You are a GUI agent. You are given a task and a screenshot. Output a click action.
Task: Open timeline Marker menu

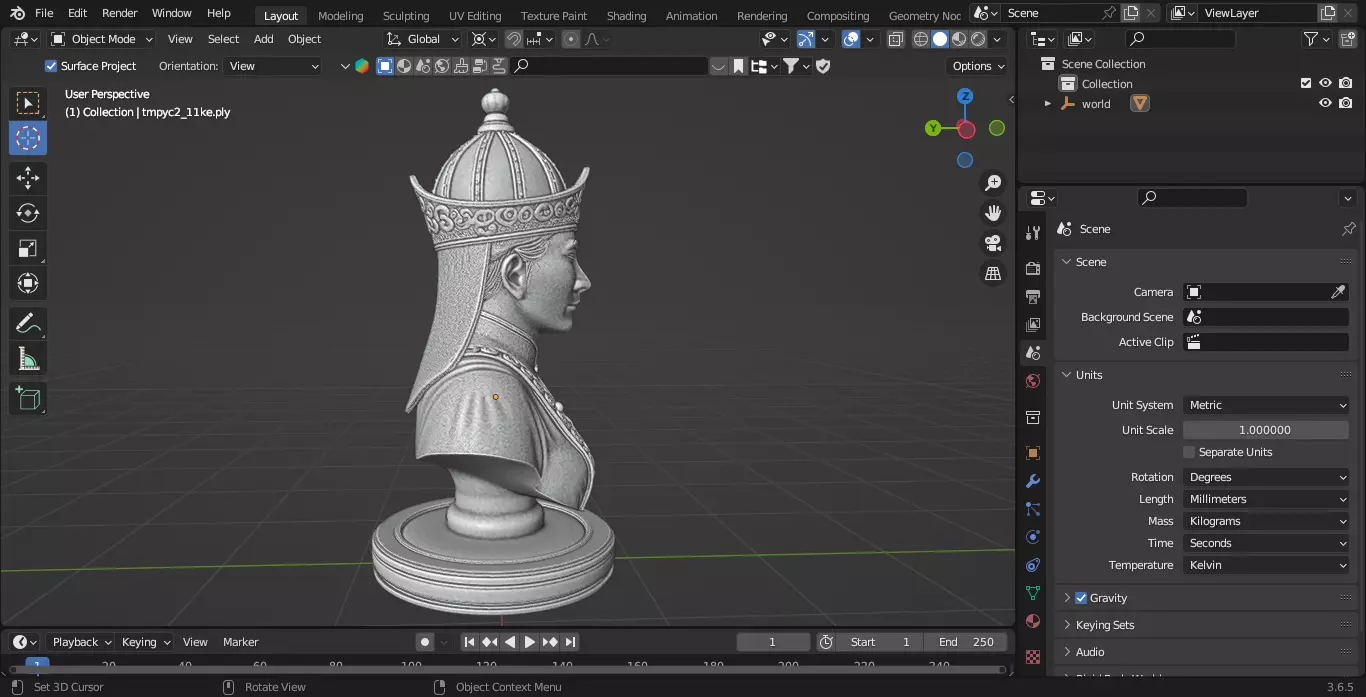click(240, 642)
